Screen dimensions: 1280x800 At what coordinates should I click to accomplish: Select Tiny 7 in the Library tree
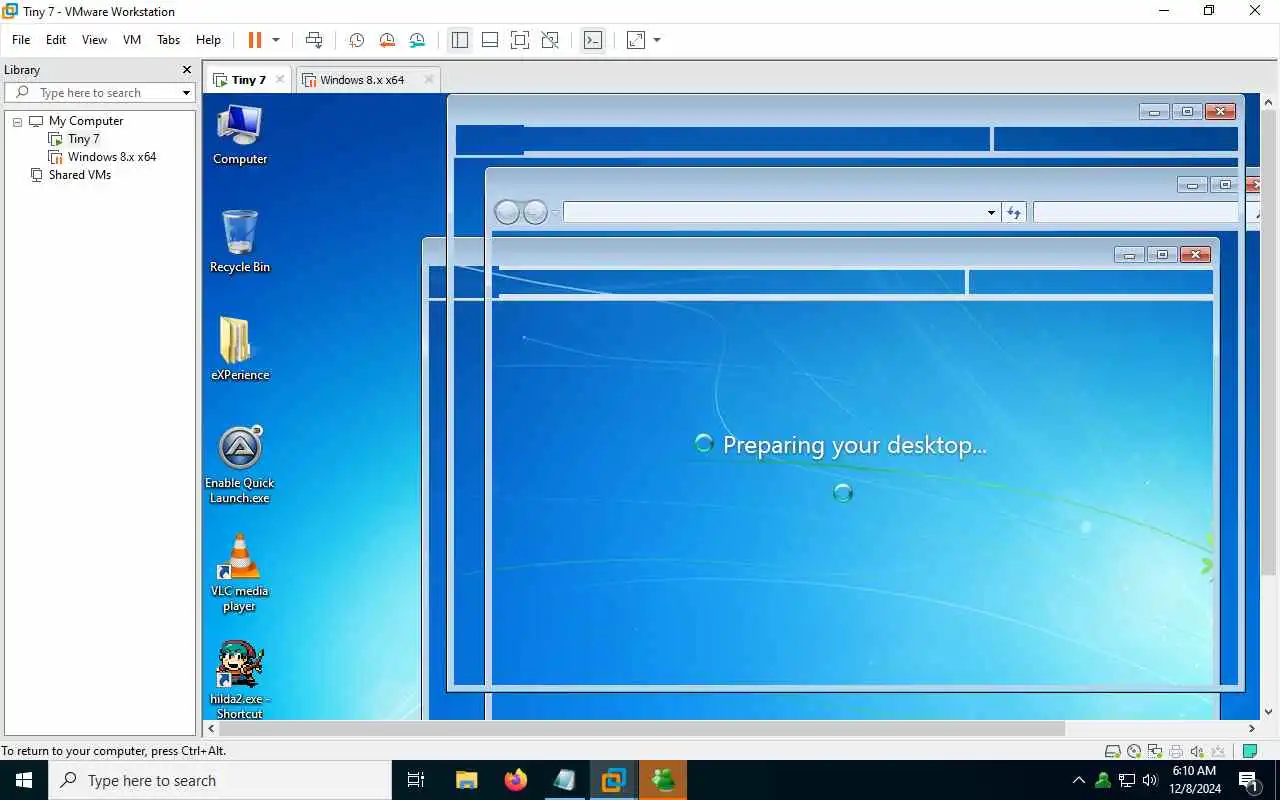tap(83, 139)
